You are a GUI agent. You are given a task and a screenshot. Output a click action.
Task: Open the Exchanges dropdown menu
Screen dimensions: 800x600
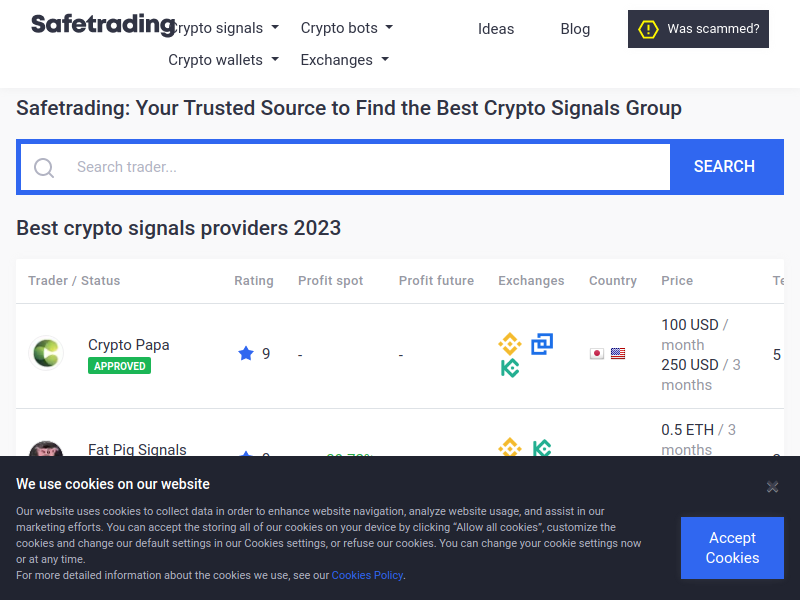coord(344,60)
